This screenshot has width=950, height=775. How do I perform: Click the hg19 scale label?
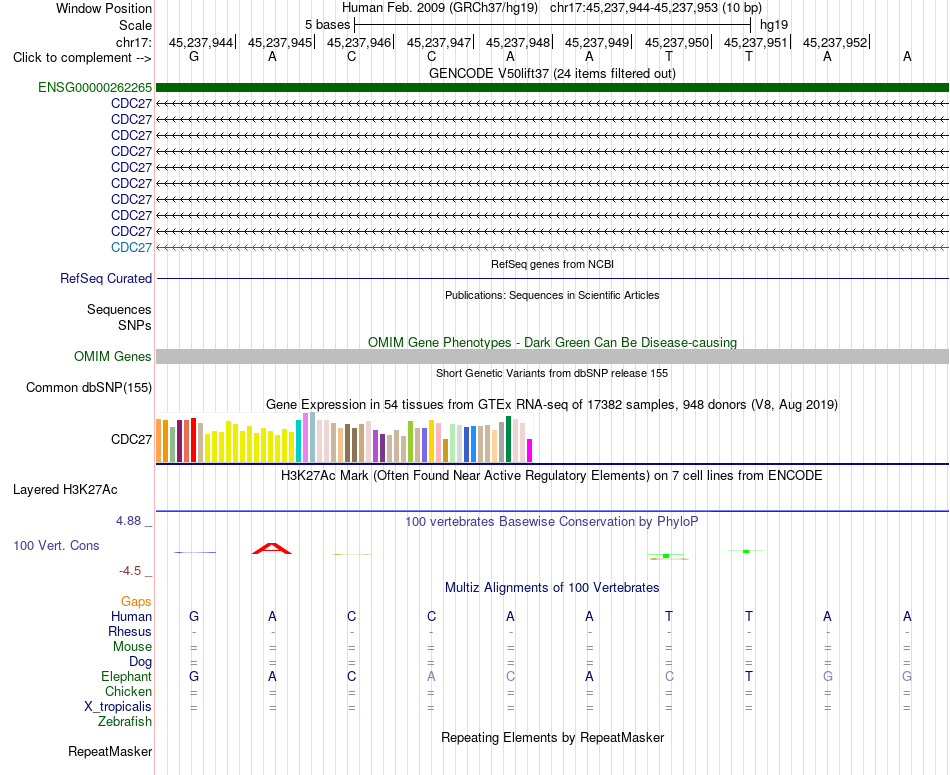pyautogui.click(x=774, y=25)
